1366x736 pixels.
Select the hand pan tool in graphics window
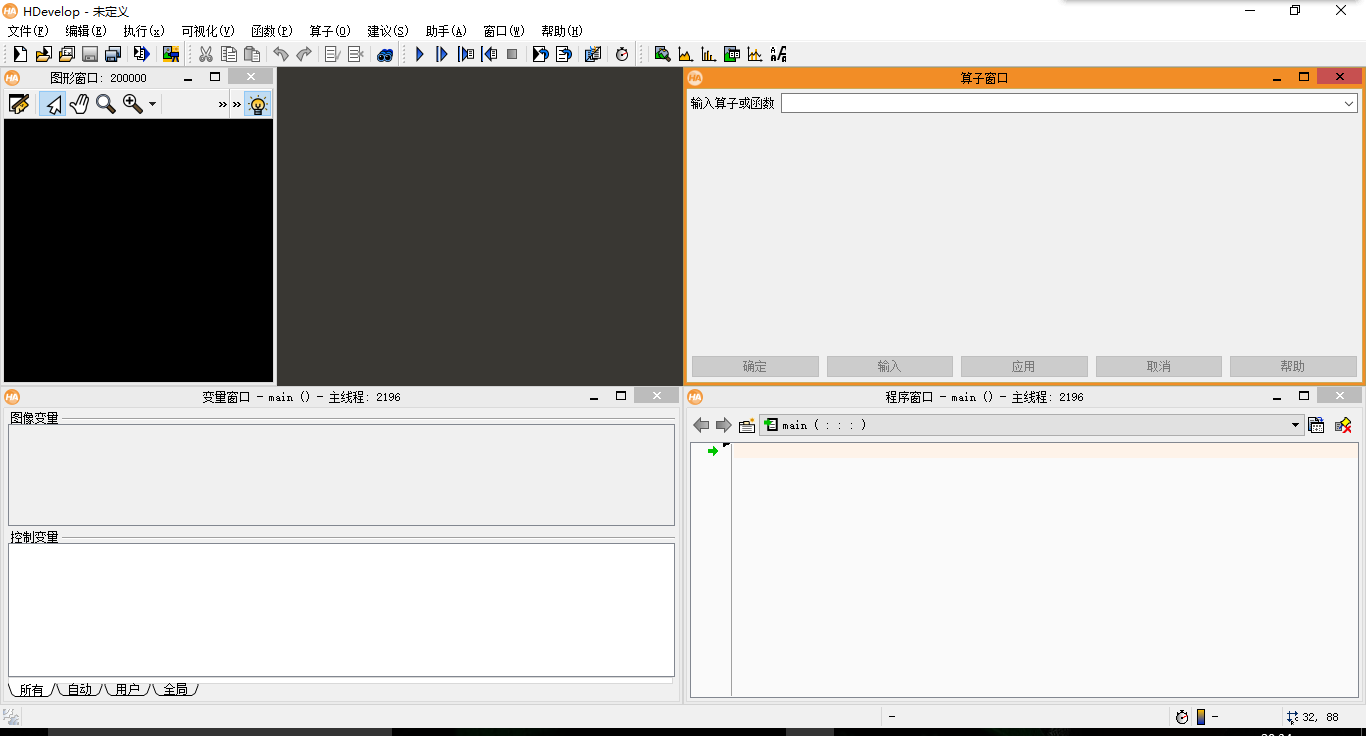[x=79, y=104]
